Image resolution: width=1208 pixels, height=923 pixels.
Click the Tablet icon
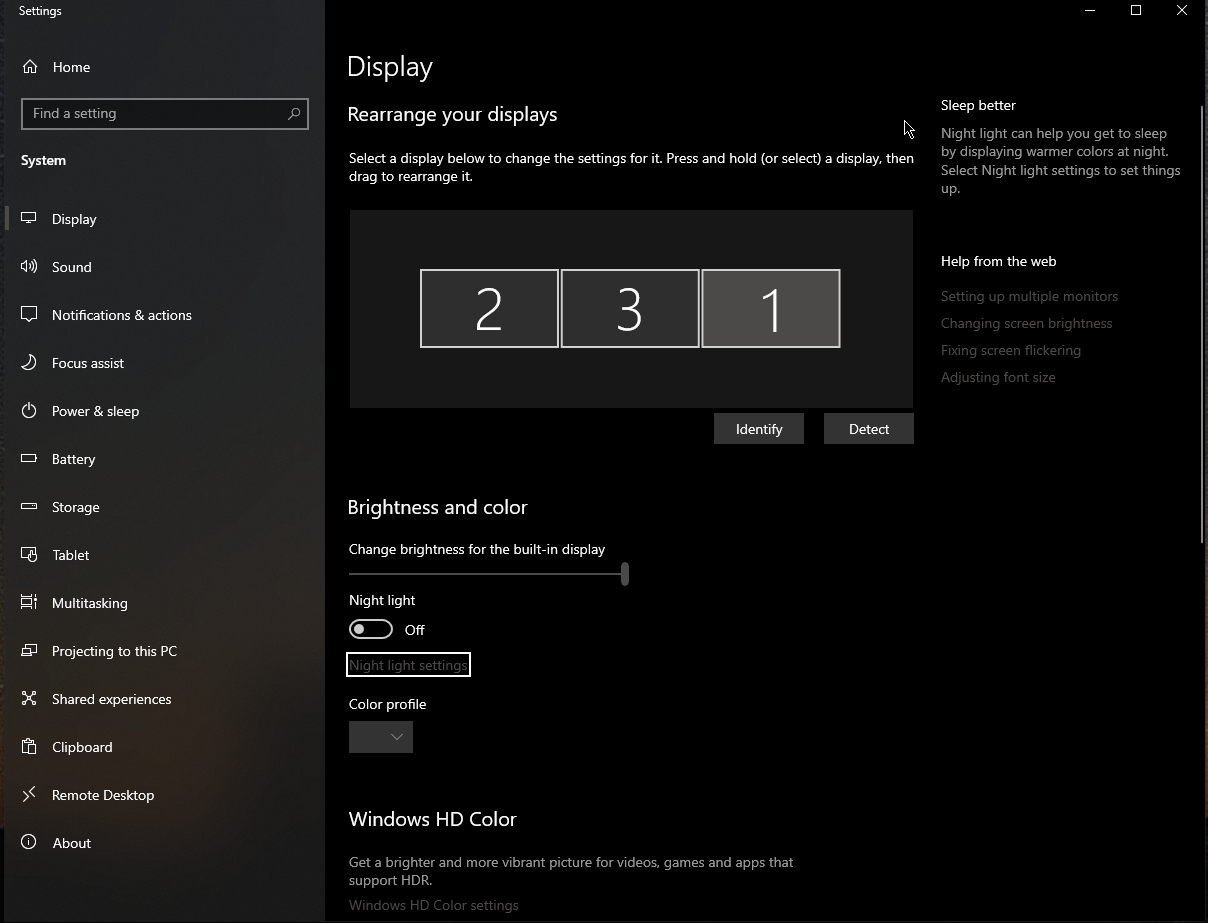coord(30,555)
